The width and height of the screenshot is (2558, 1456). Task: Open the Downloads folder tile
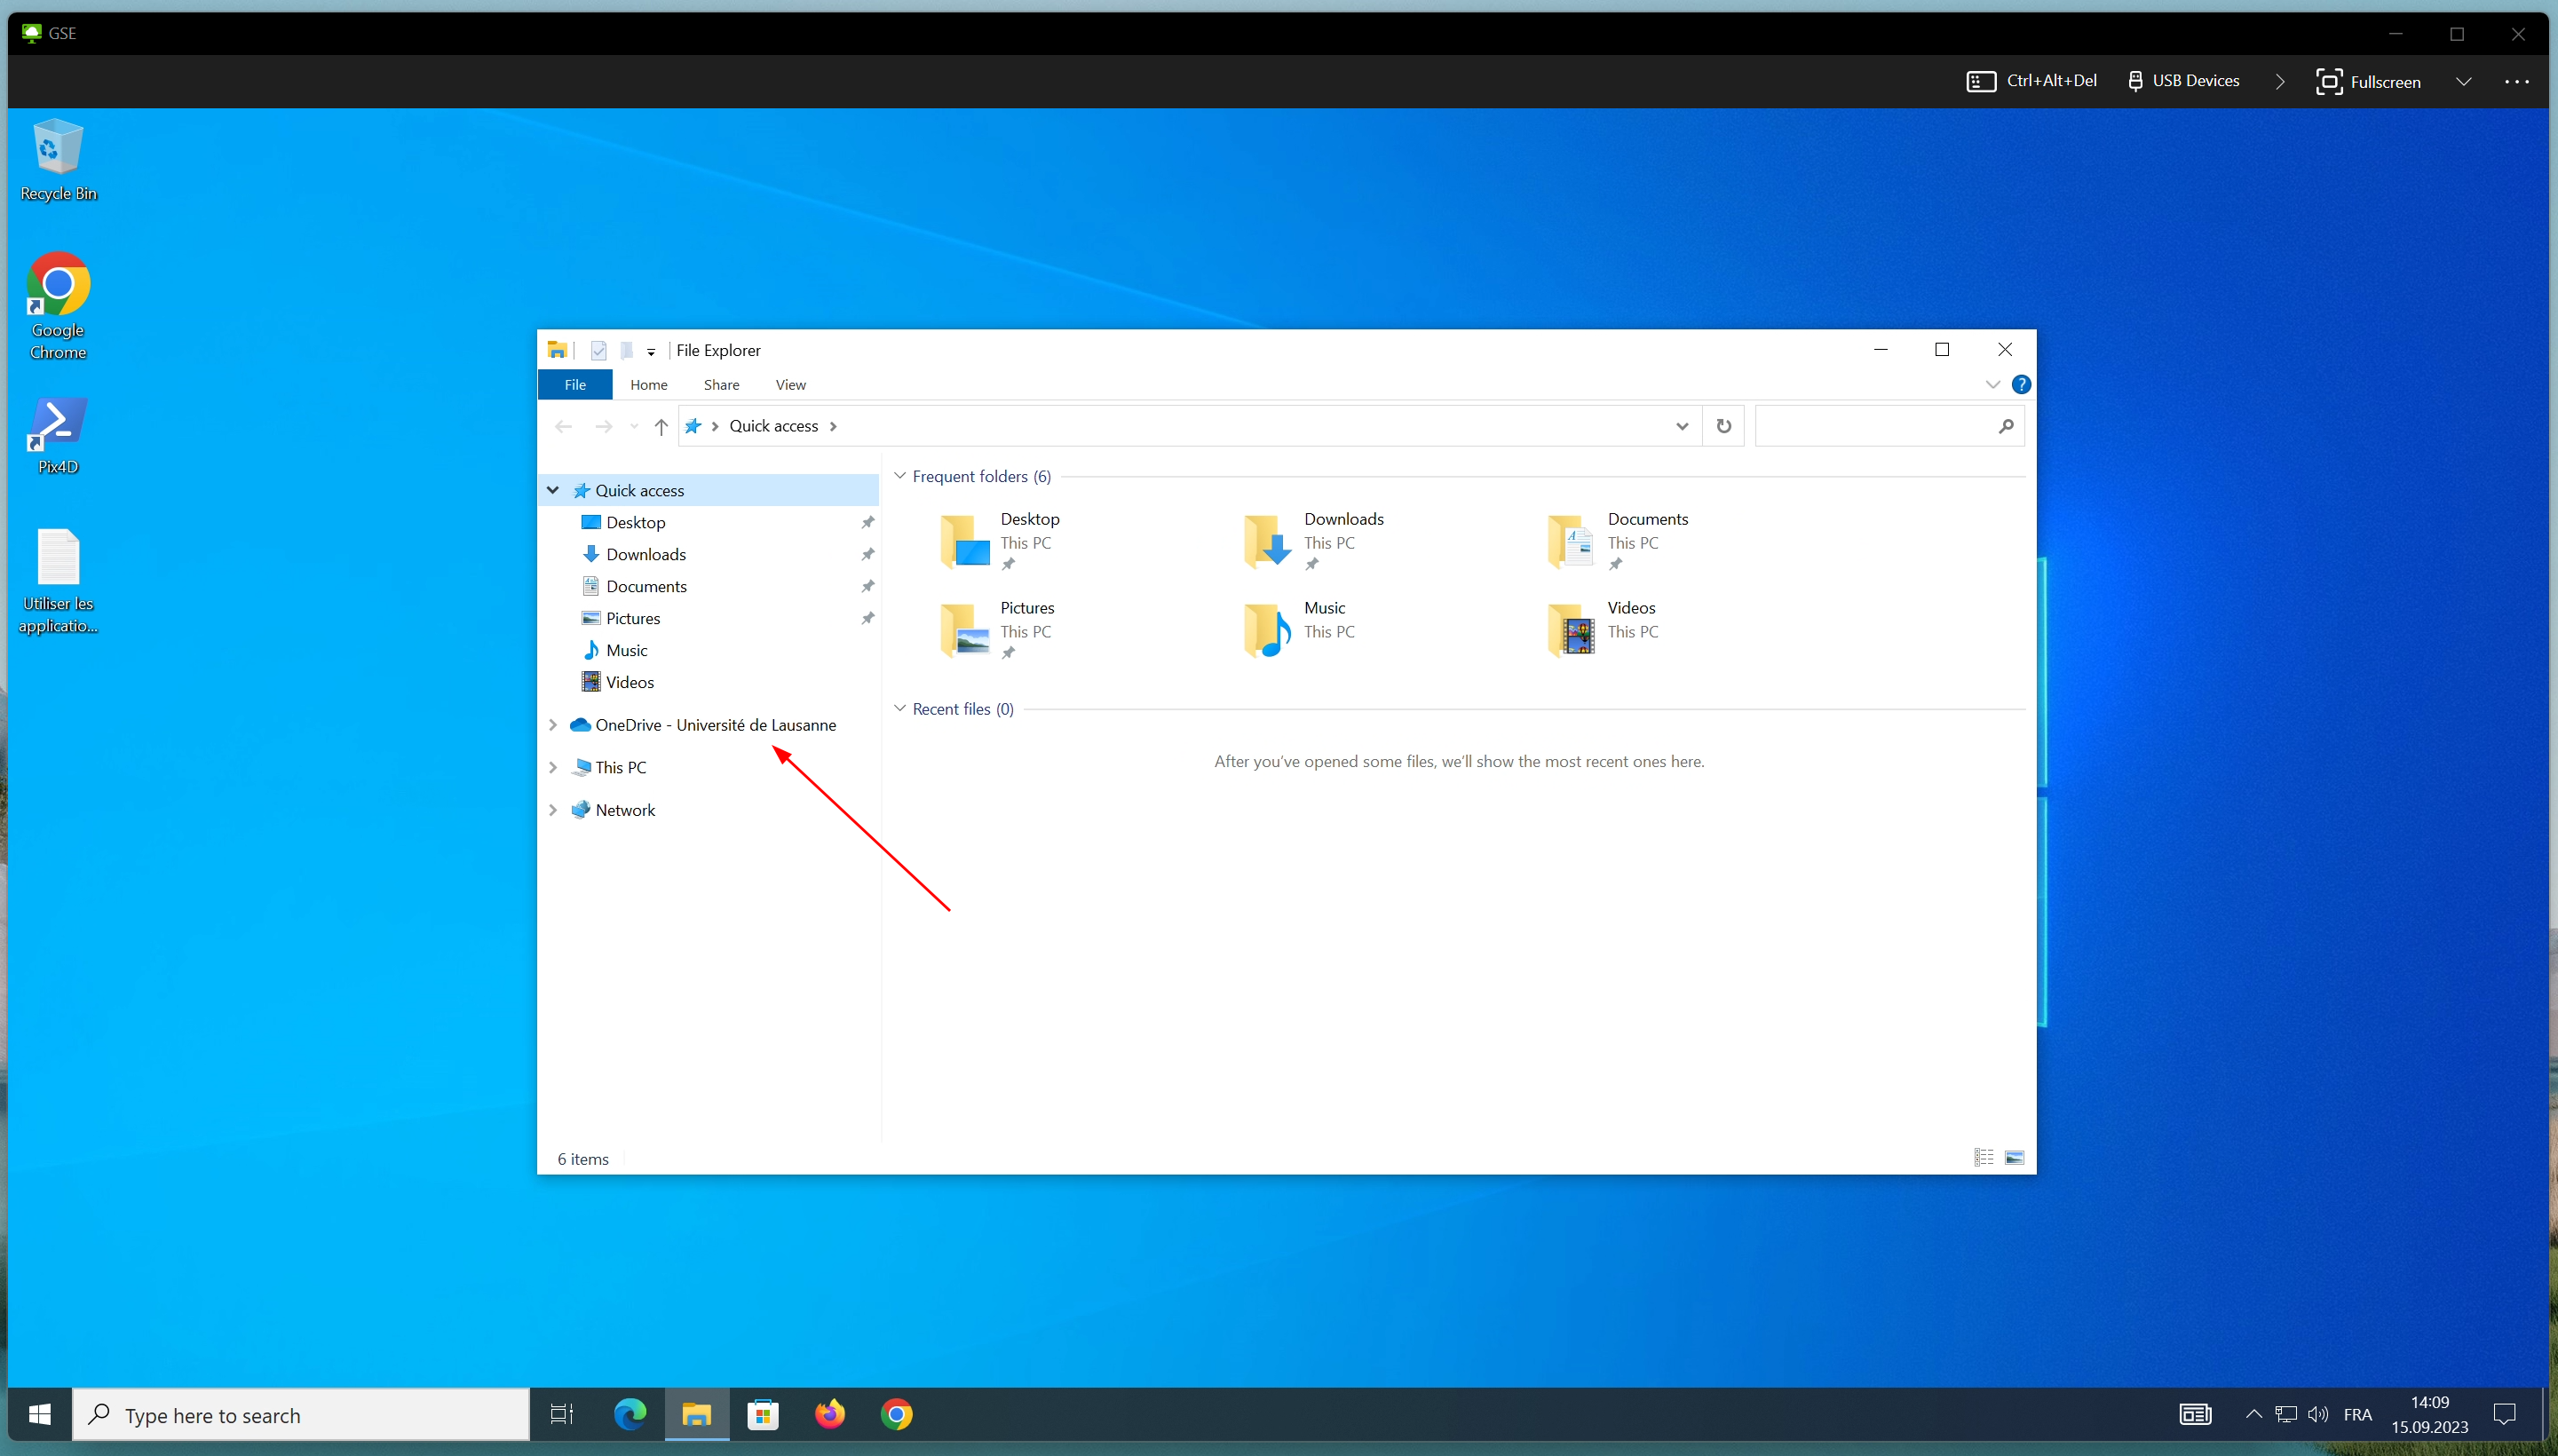click(1314, 541)
